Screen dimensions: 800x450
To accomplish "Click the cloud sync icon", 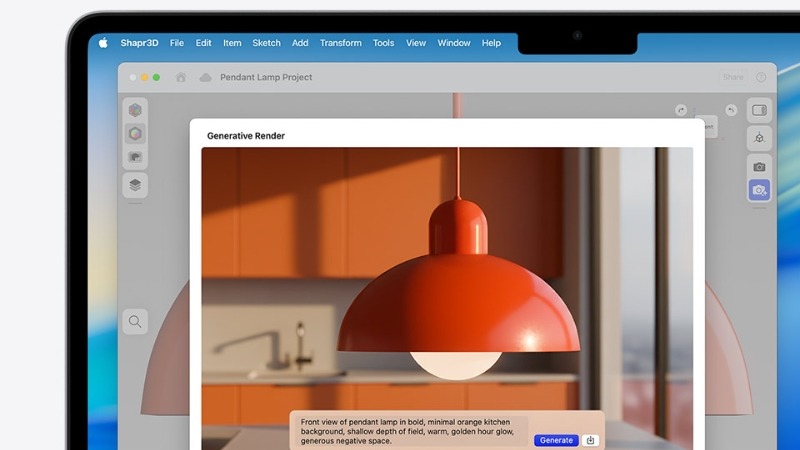I will 205,77.
